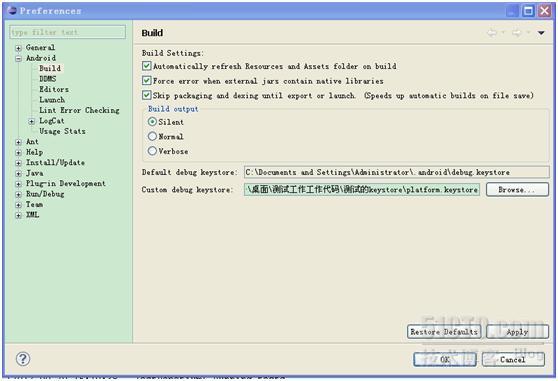
Task: Select the Install/Update tree item
Action: 55,163
